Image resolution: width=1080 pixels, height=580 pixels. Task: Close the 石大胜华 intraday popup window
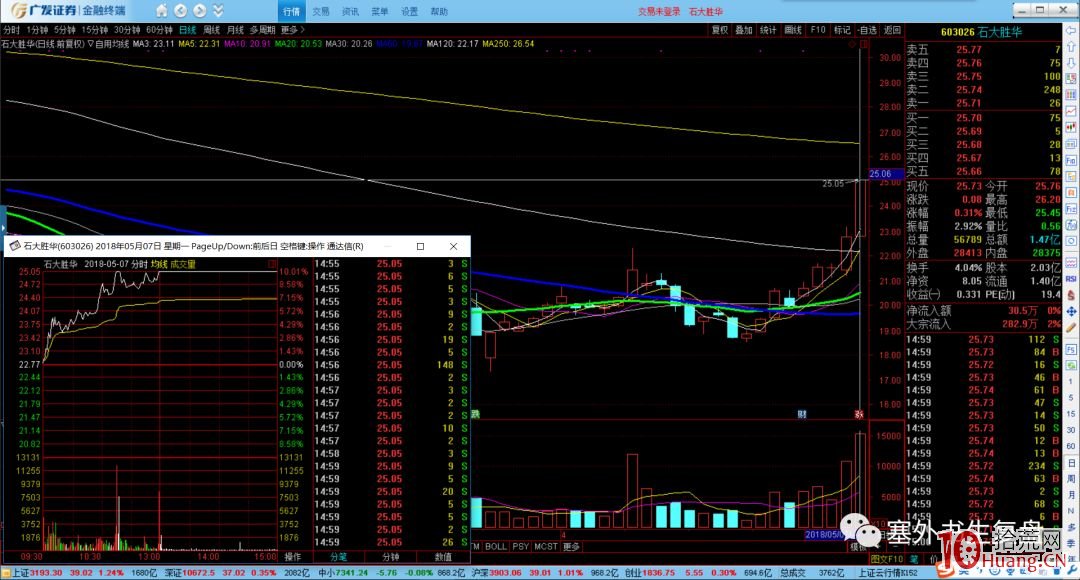[x=453, y=246]
